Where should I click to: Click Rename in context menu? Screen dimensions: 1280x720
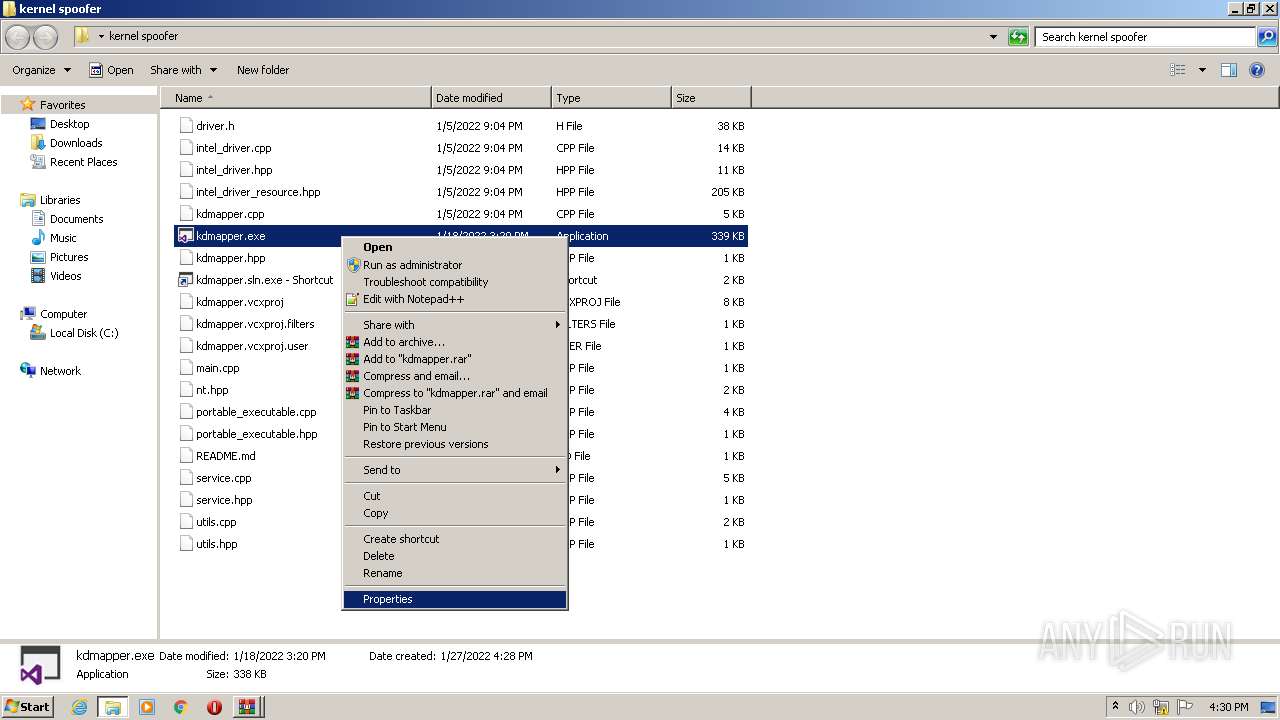[x=455, y=573]
